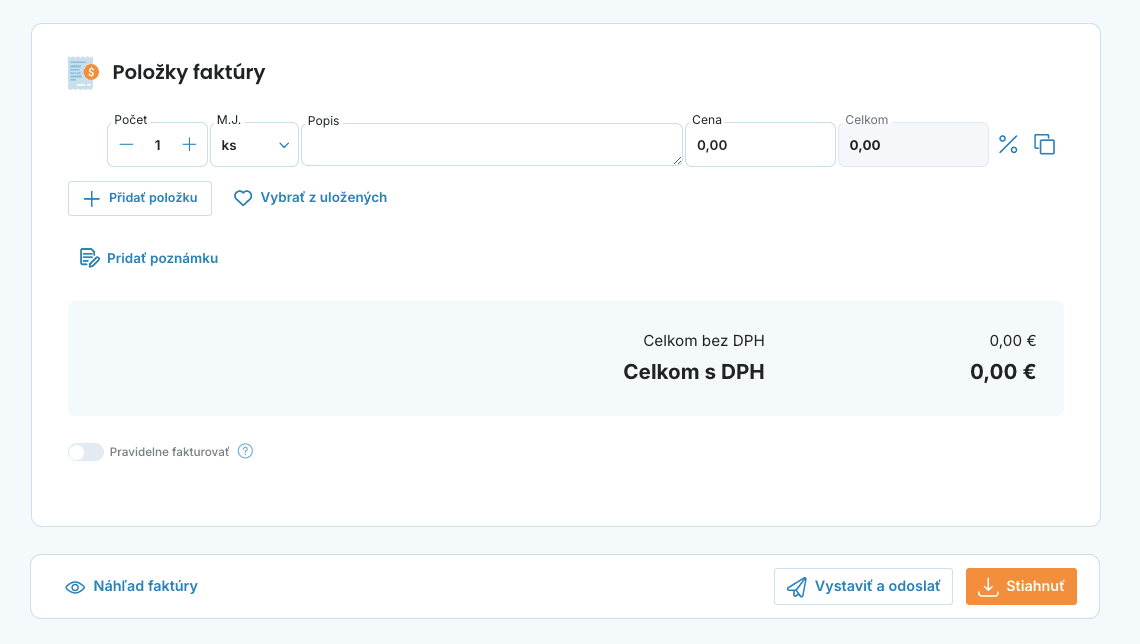Focus the Popis description text area
The width and height of the screenshot is (1140, 644).
click(490, 145)
